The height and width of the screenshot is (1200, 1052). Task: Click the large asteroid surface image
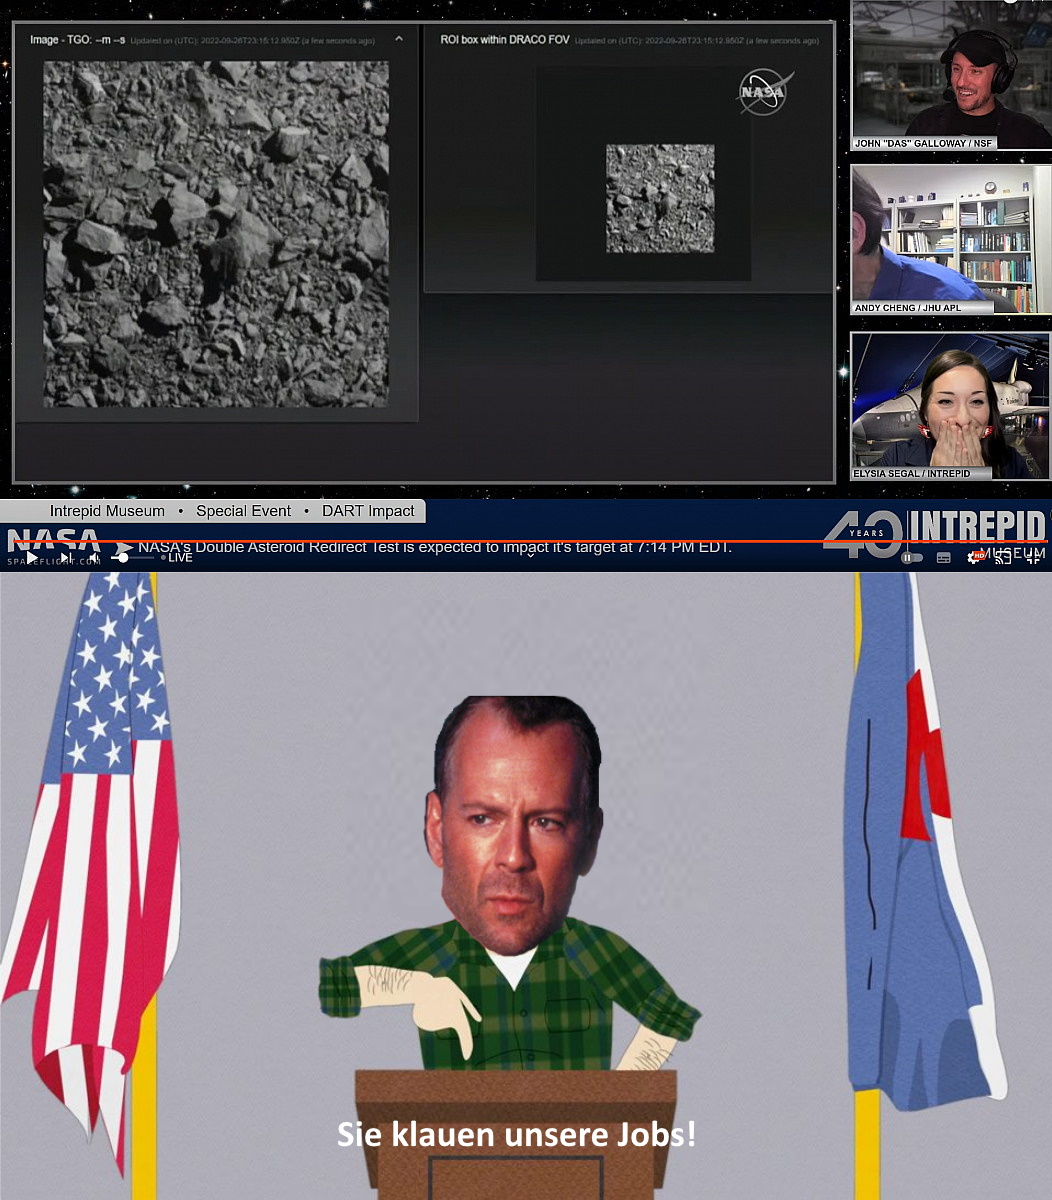216,234
